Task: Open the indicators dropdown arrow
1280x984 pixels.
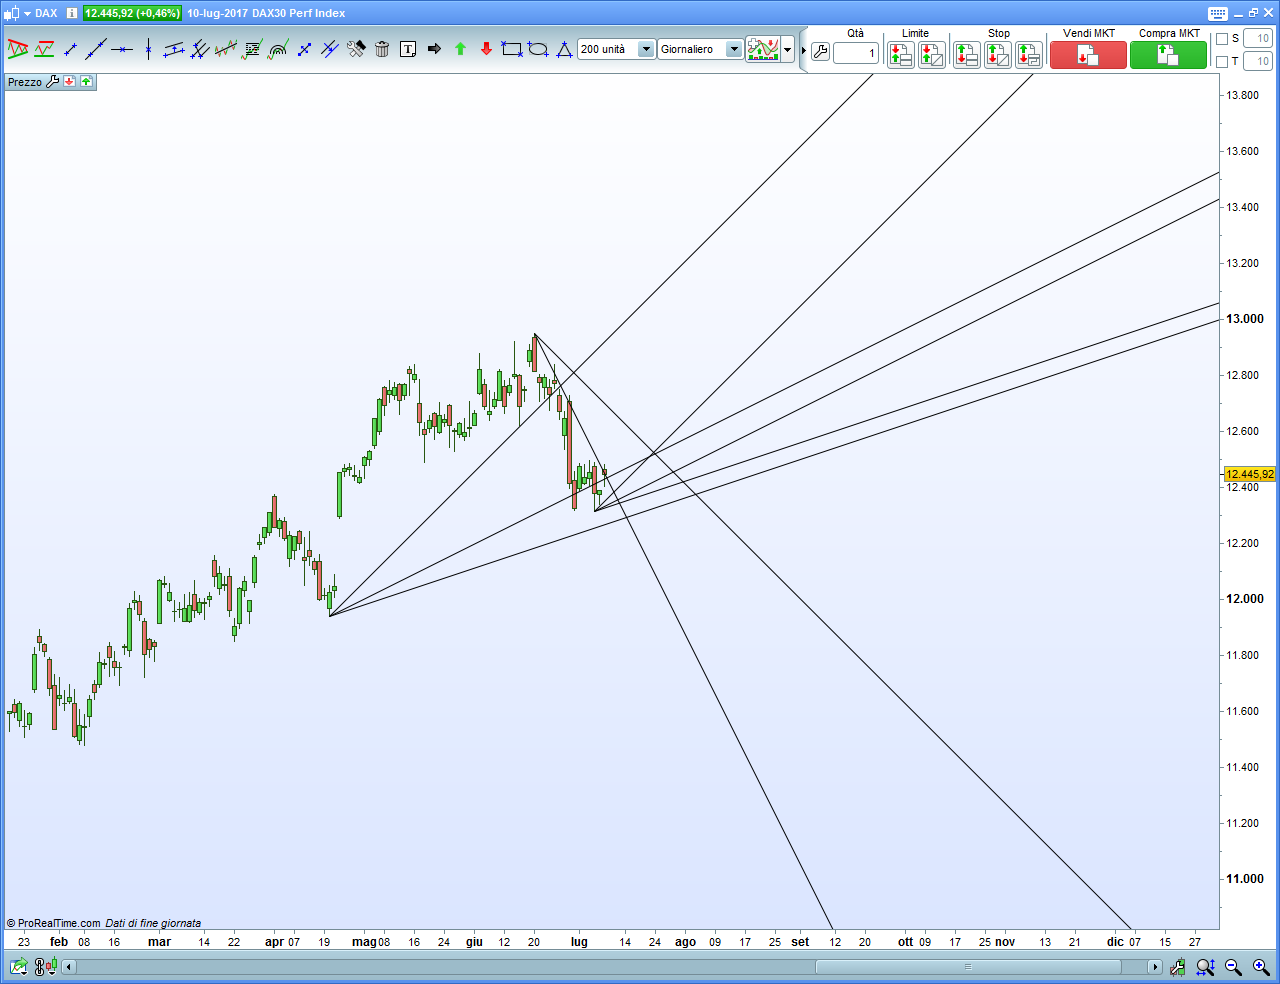Action: (x=788, y=49)
